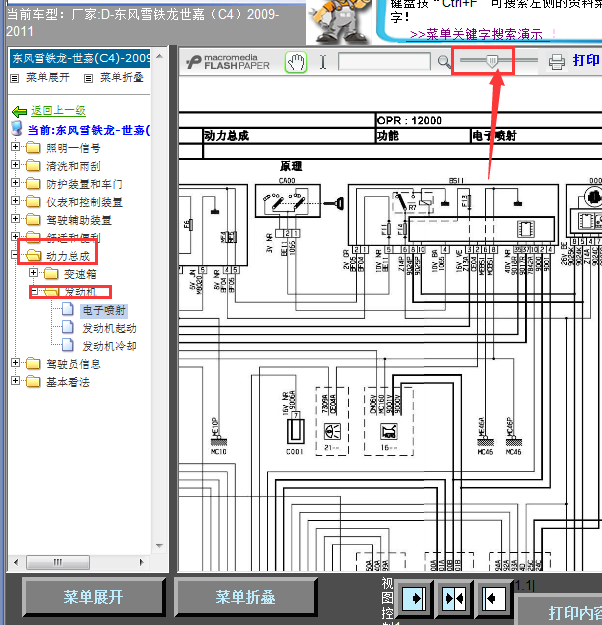This screenshot has width=602, height=625.
Task: Expand the 照明一信号 tree node
Action: [15, 147]
